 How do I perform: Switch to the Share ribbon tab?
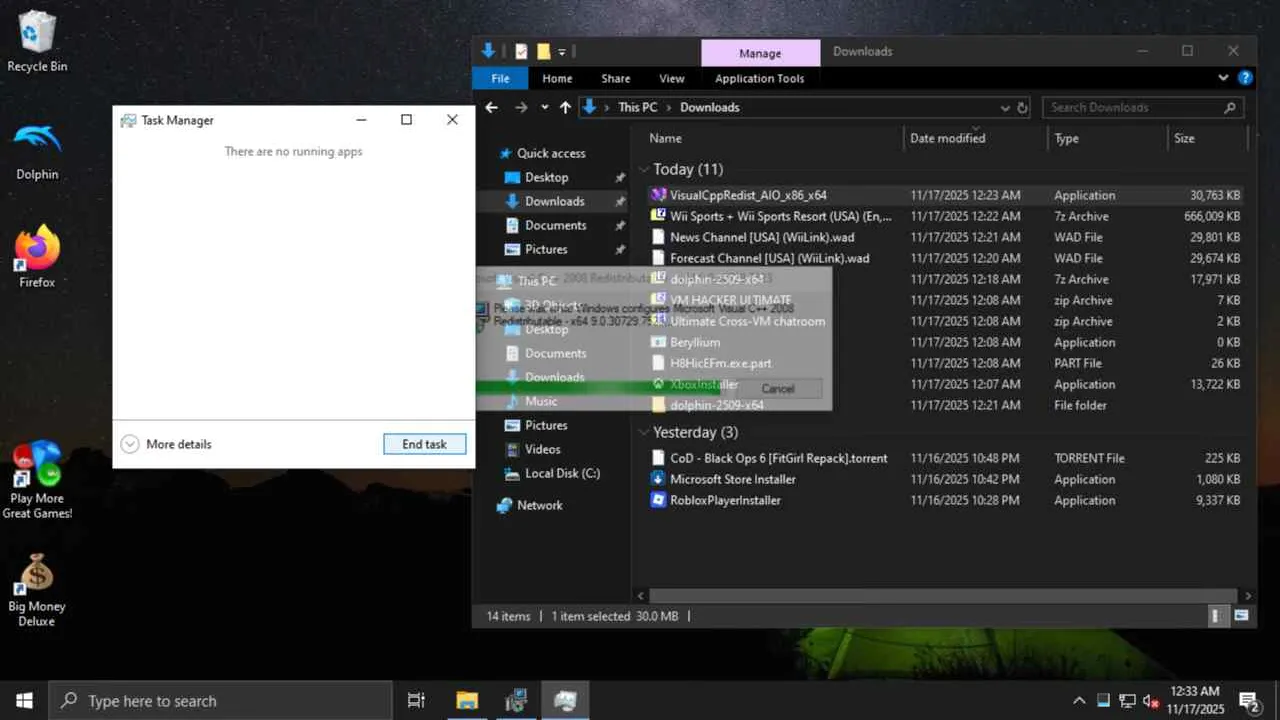click(x=616, y=78)
